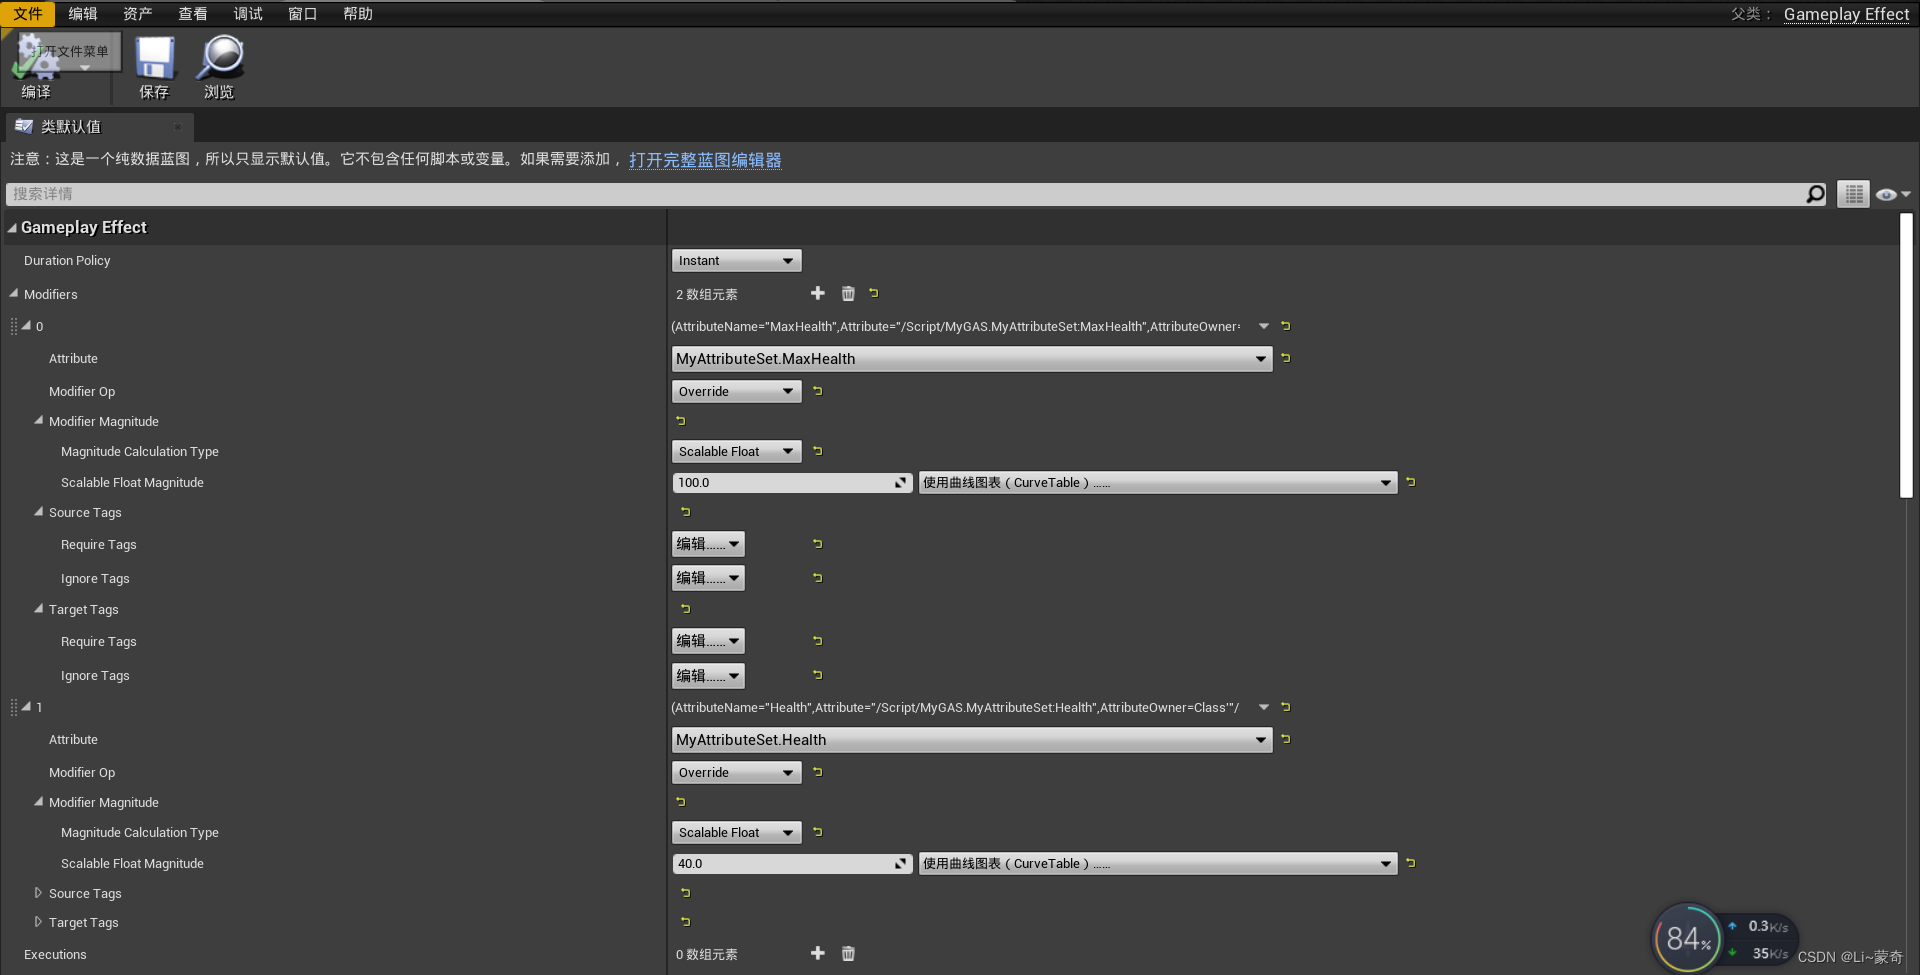Open the eye view options menu
The width and height of the screenshot is (1920, 975).
[1893, 194]
